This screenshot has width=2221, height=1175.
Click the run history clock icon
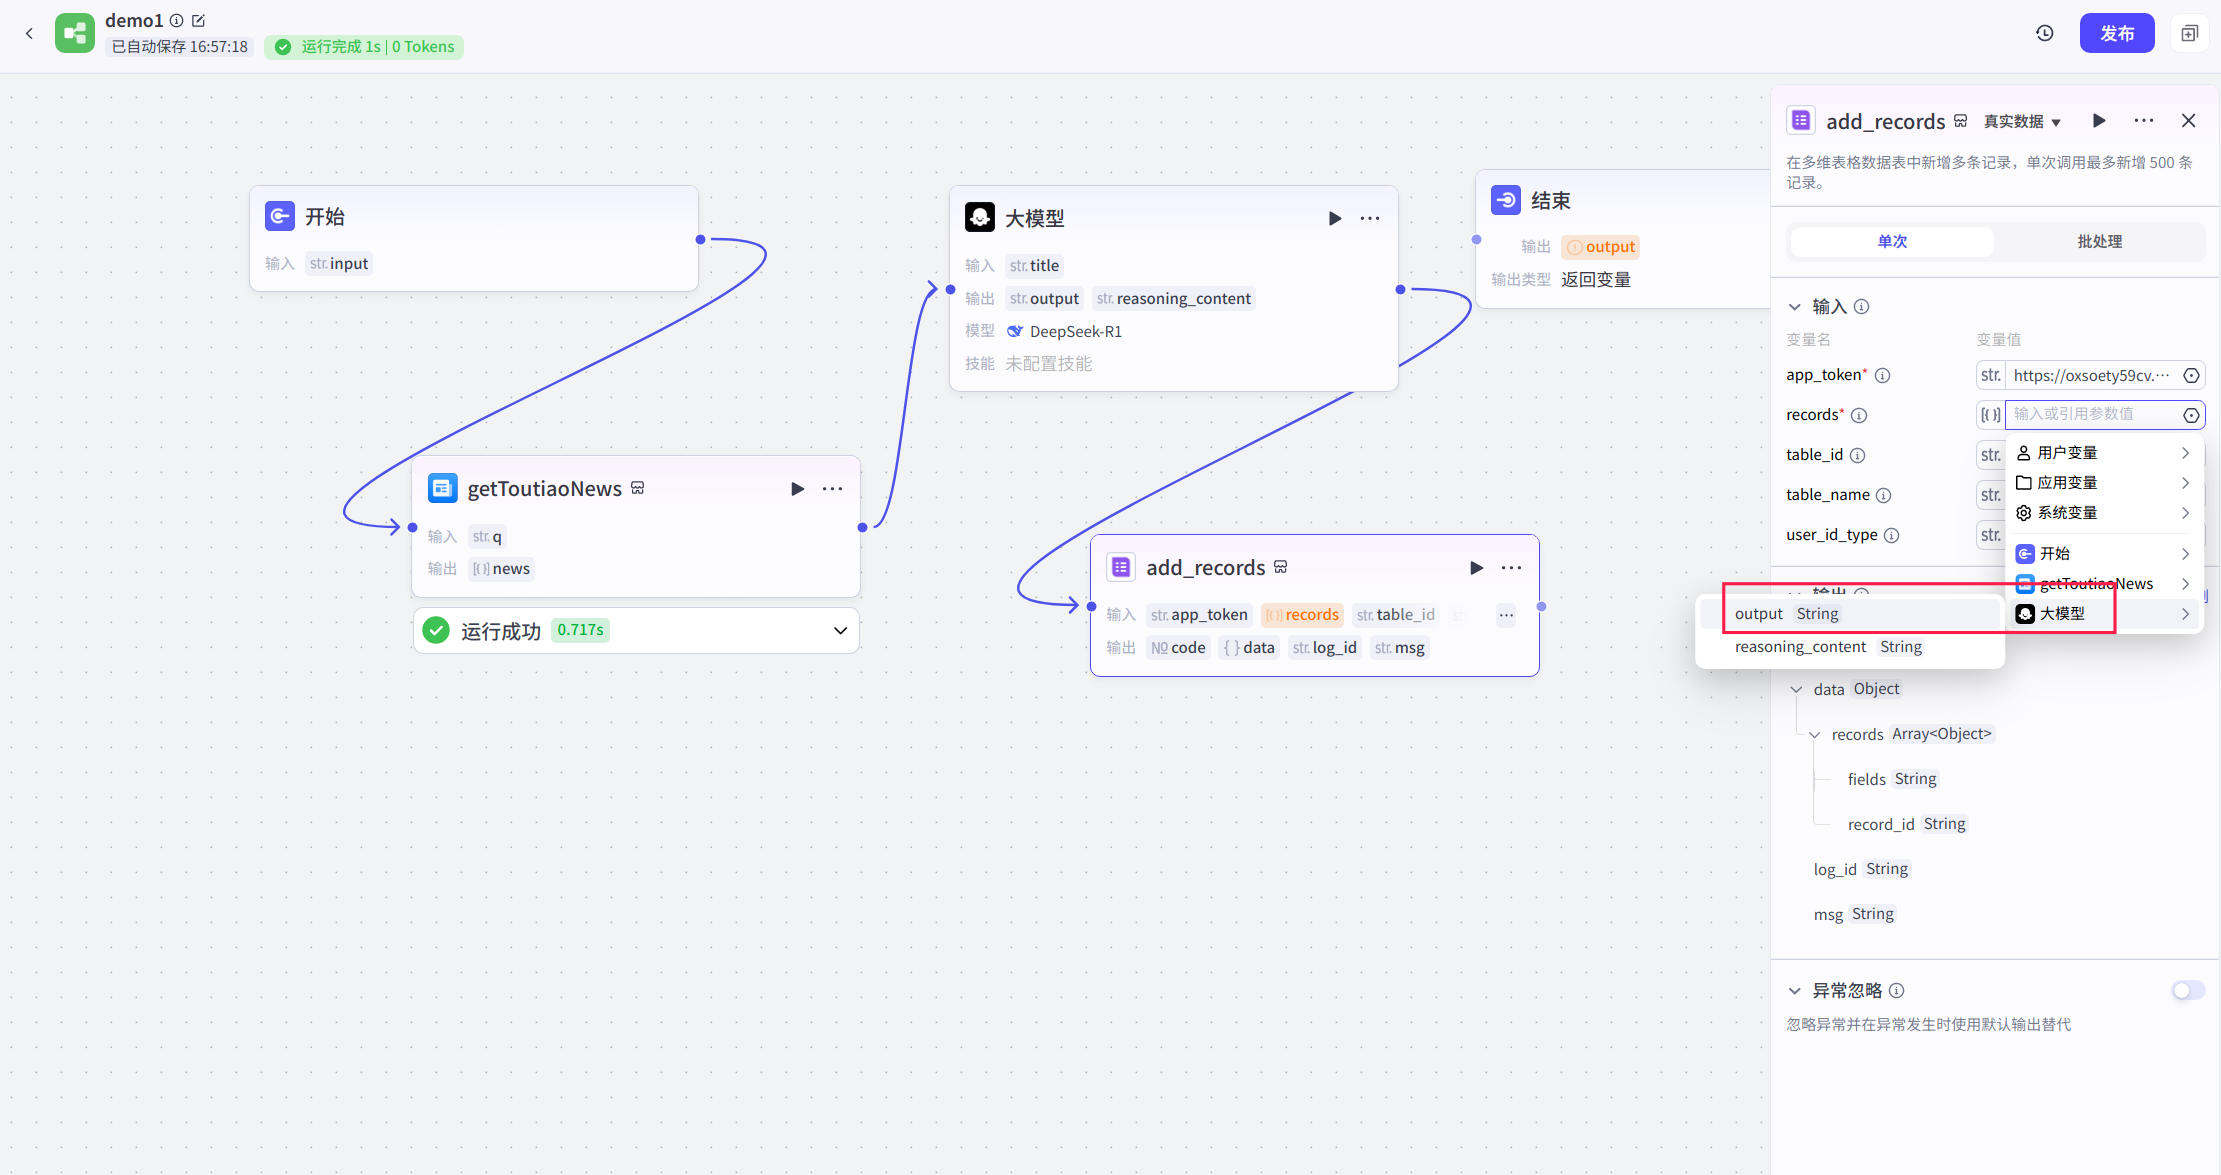pyautogui.click(x=2045, y=33)
